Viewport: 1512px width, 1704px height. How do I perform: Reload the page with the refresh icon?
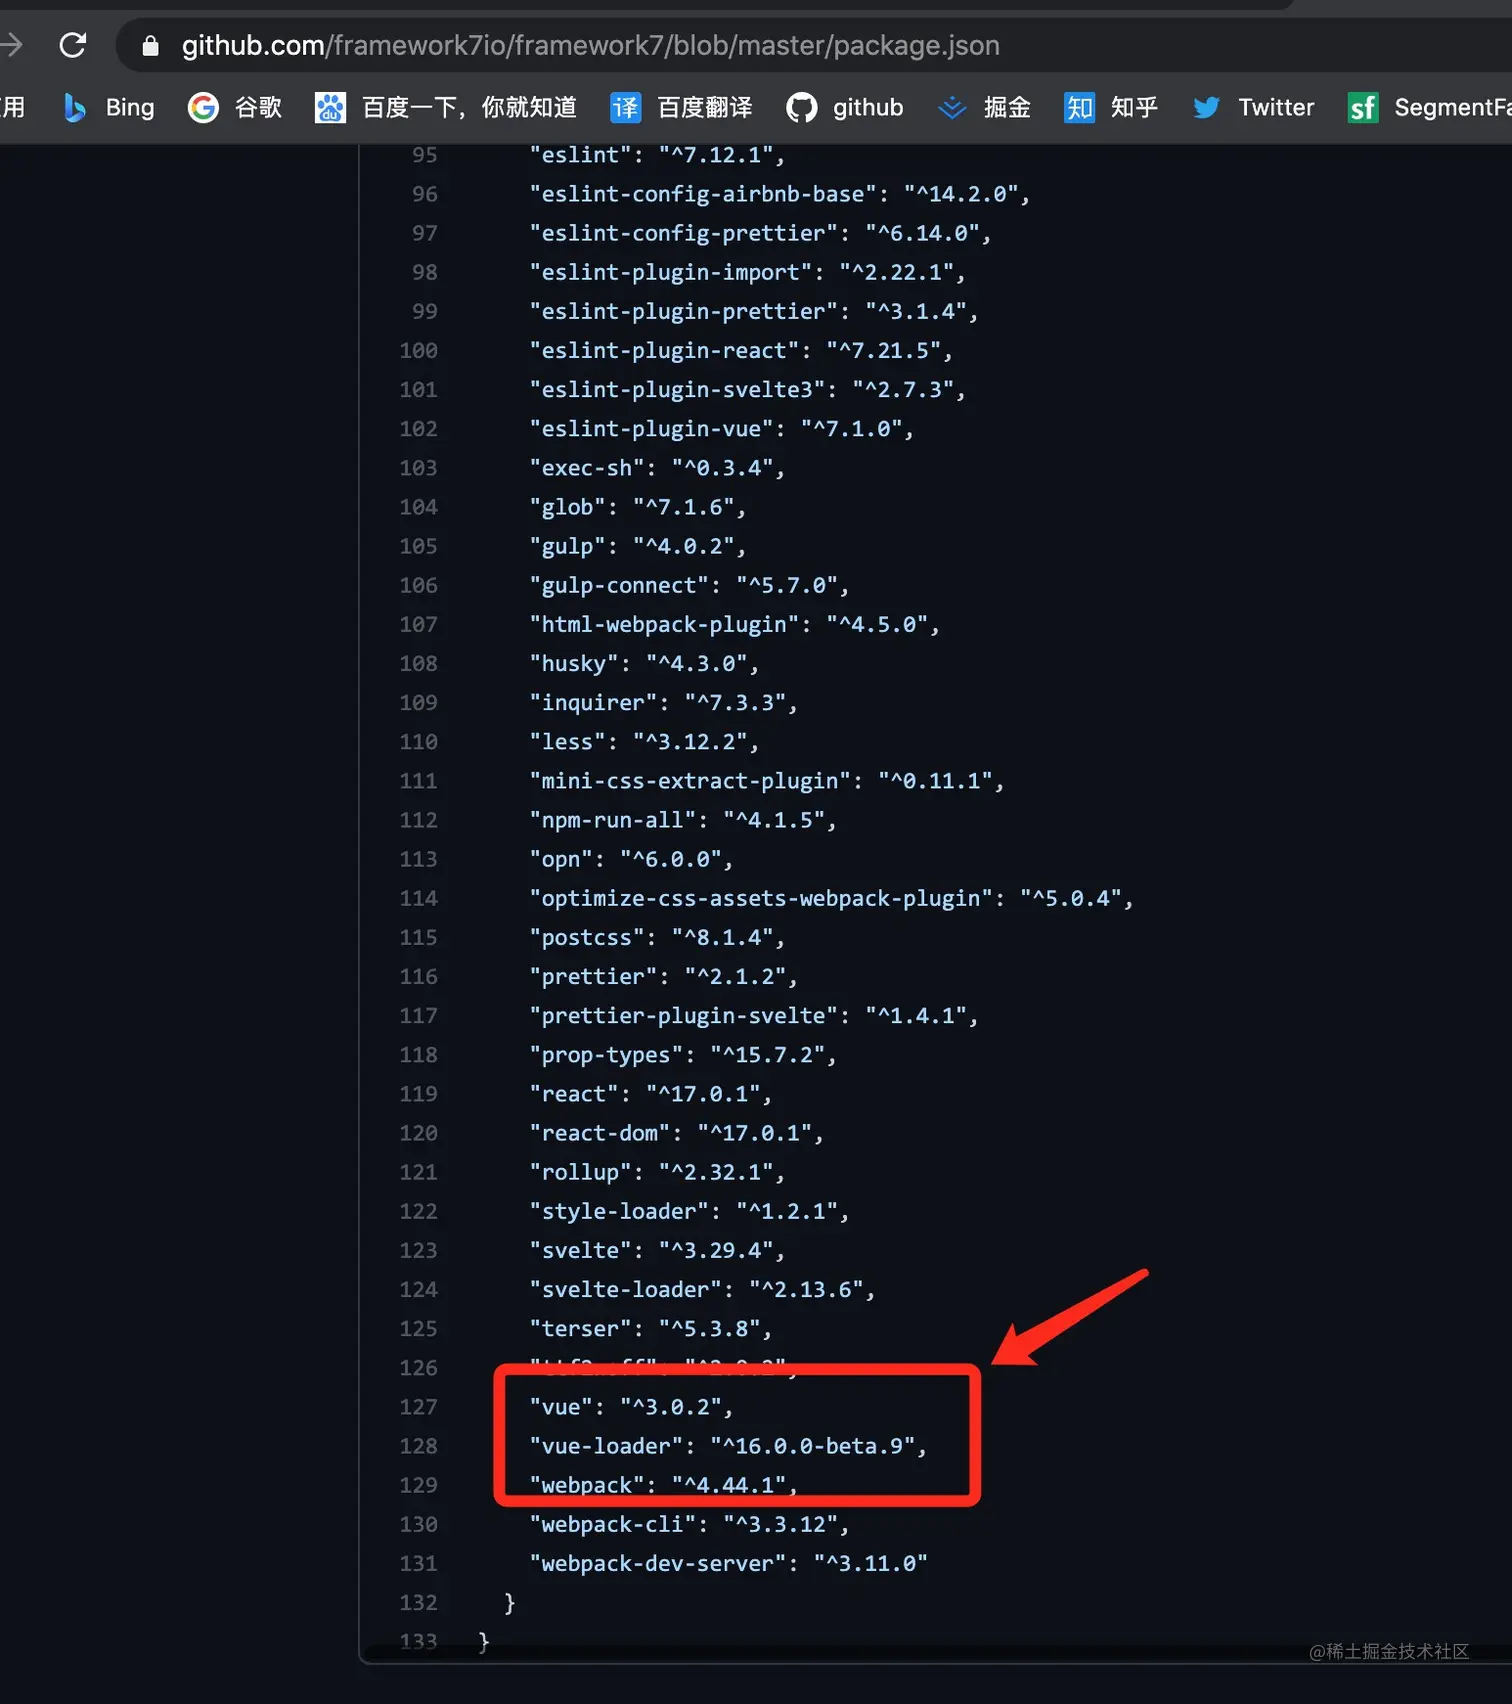pyautogui.click(x=73, y=45)
